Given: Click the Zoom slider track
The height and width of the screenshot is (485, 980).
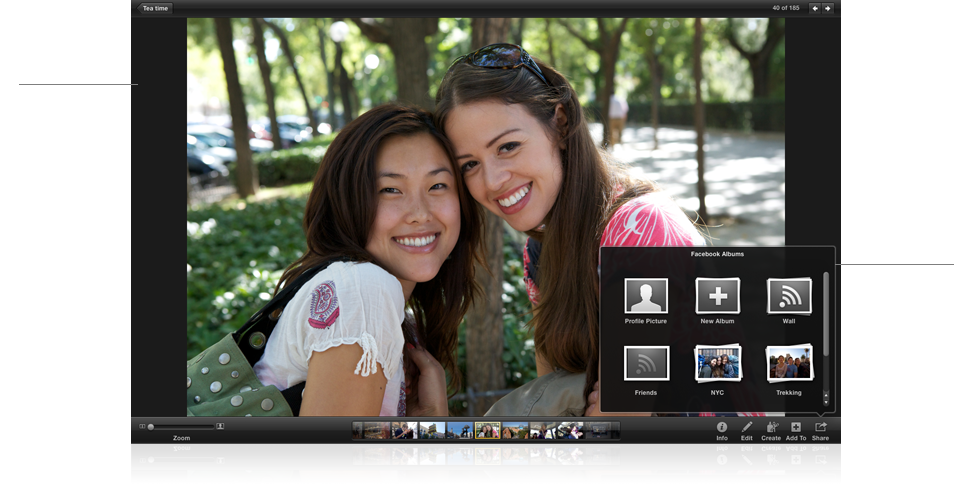Looking at the screenshot, I should coord(185,427).
